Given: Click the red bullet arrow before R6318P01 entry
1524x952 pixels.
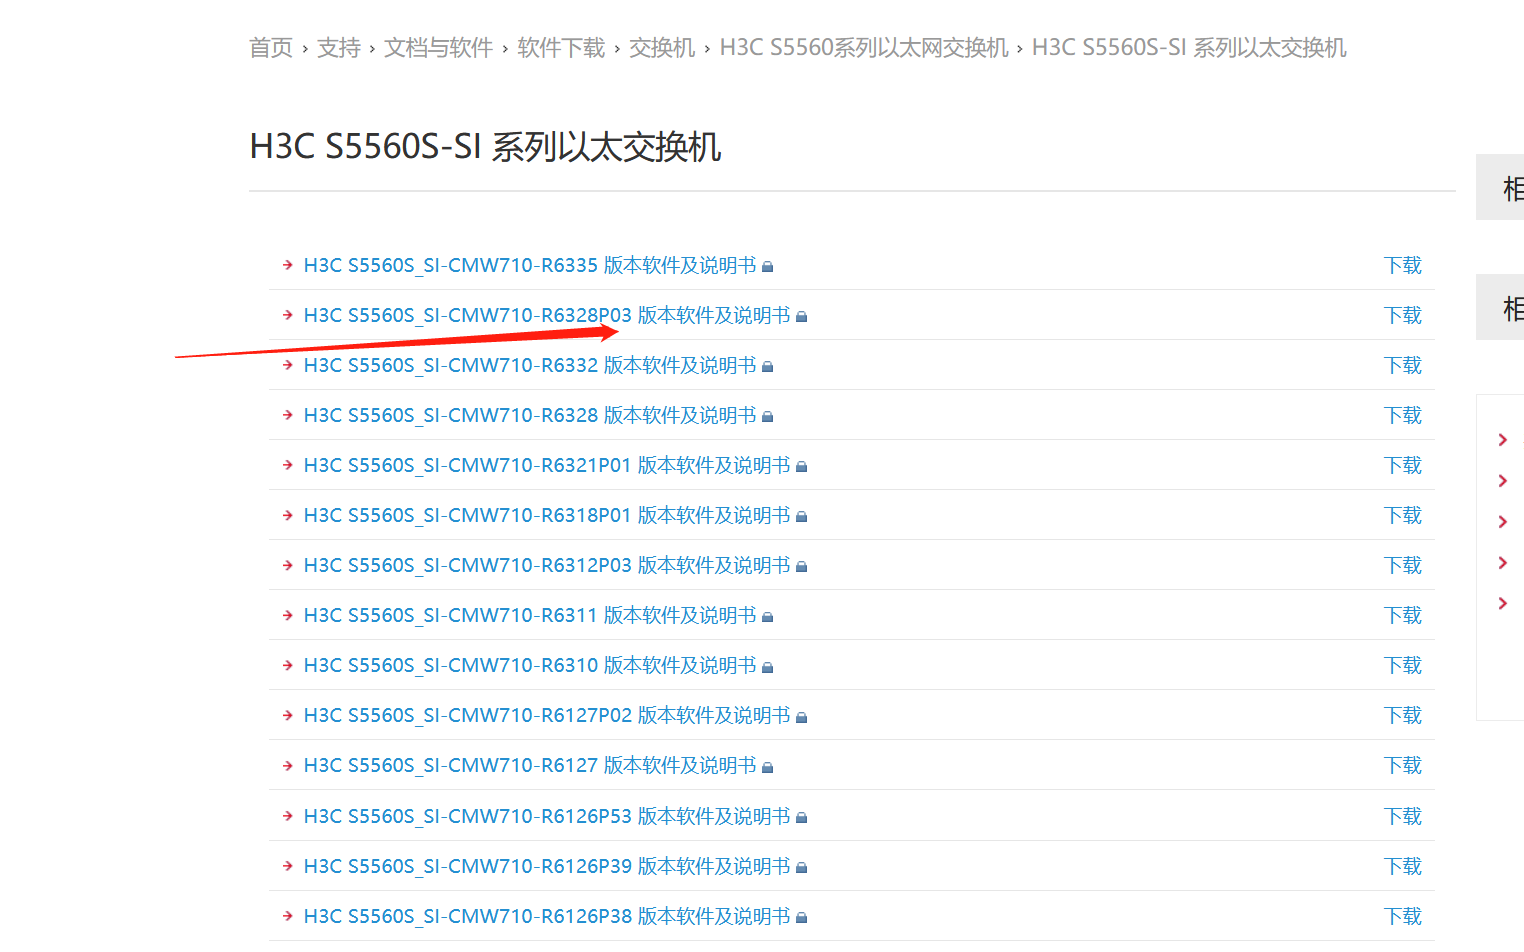Looking at the screenshot, I should pos(288,515).
